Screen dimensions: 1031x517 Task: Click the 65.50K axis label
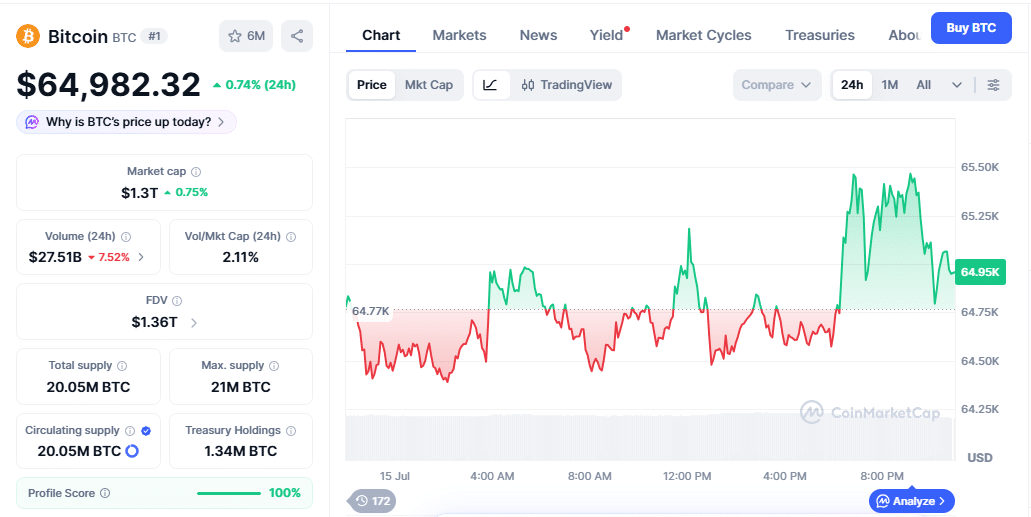tap(980, 168)
